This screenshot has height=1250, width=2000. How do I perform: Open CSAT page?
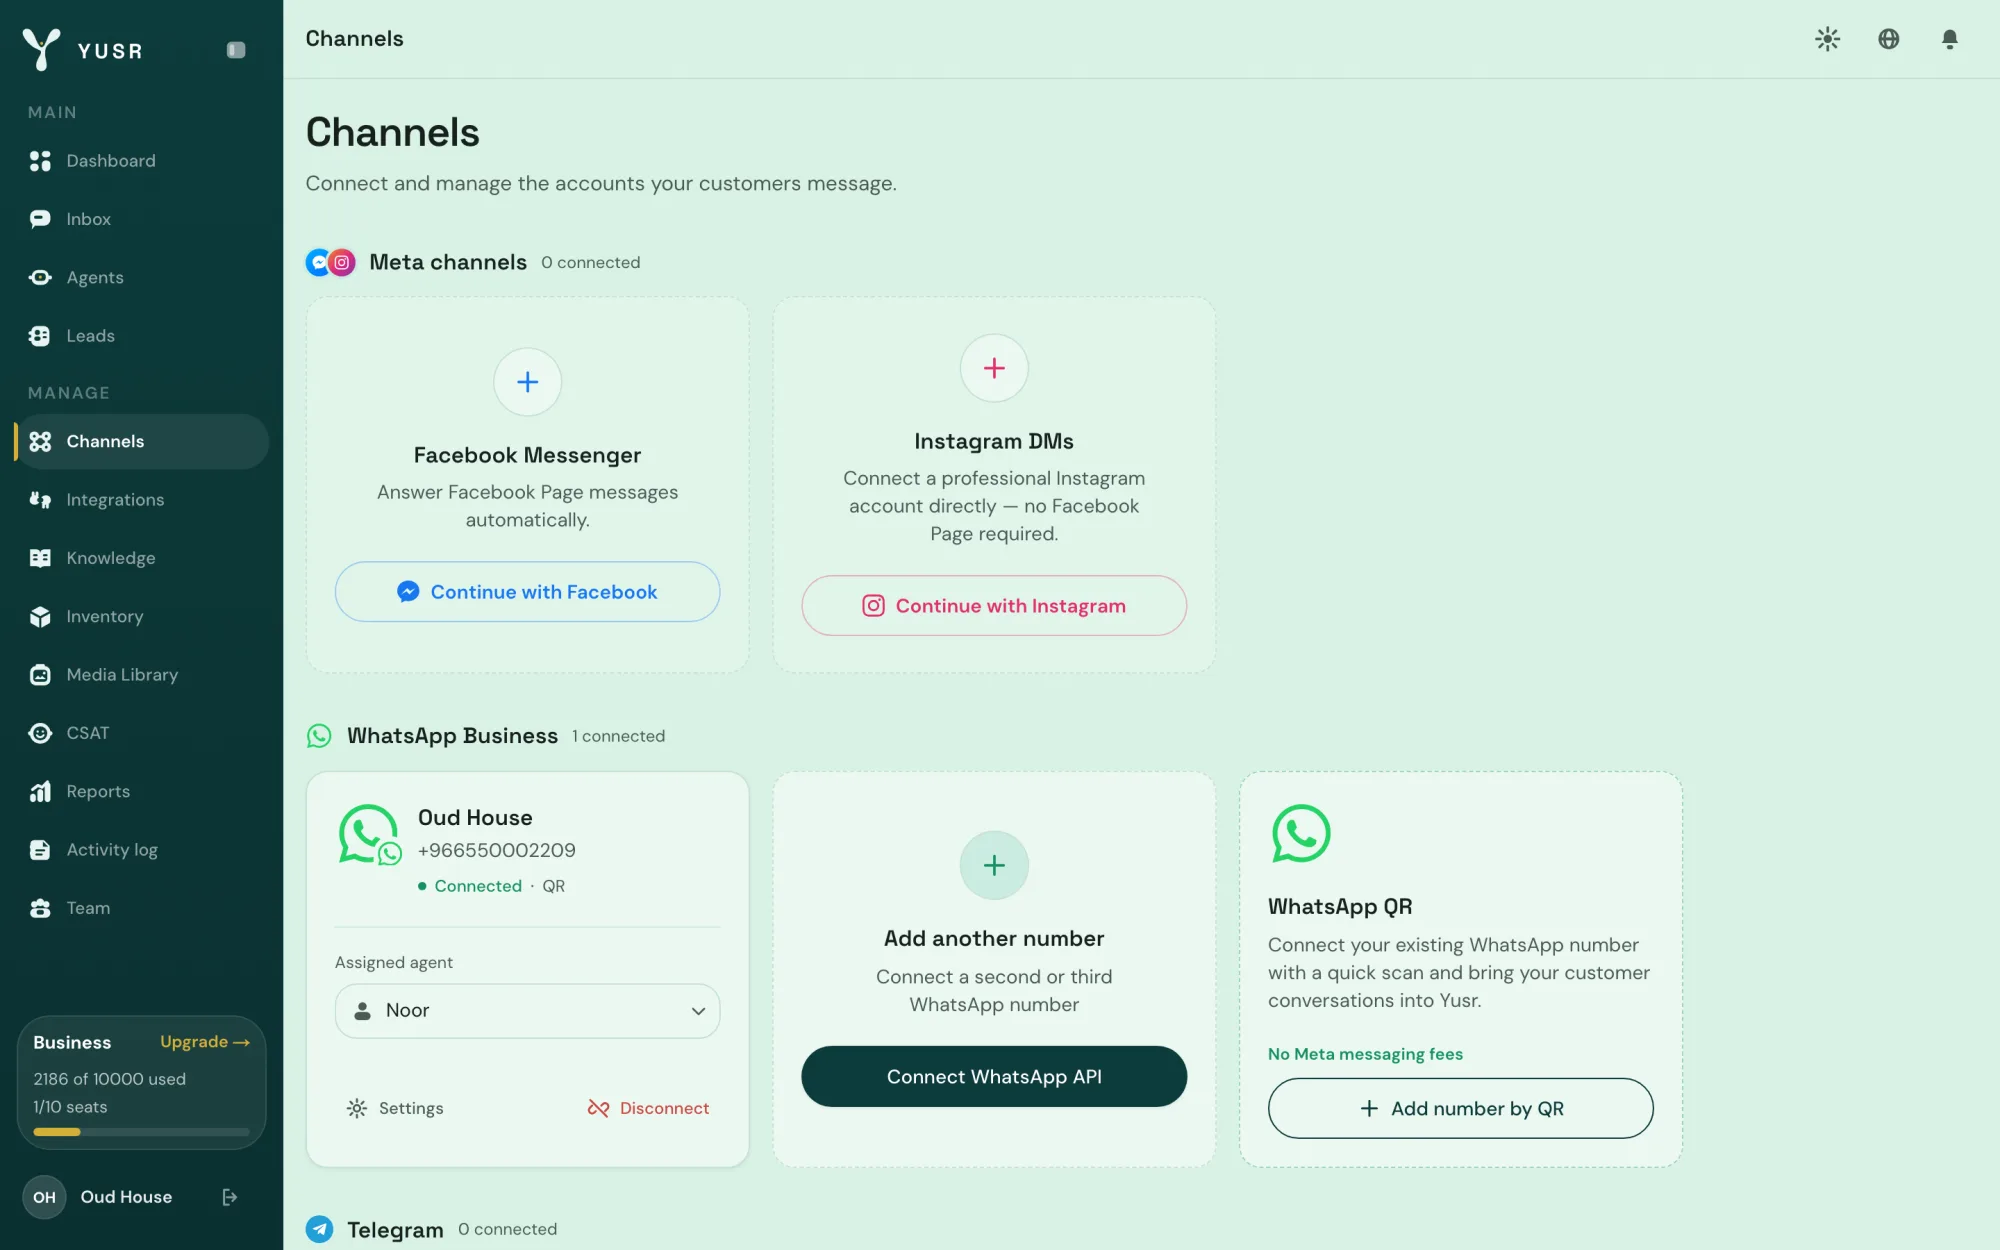point(141,733)
